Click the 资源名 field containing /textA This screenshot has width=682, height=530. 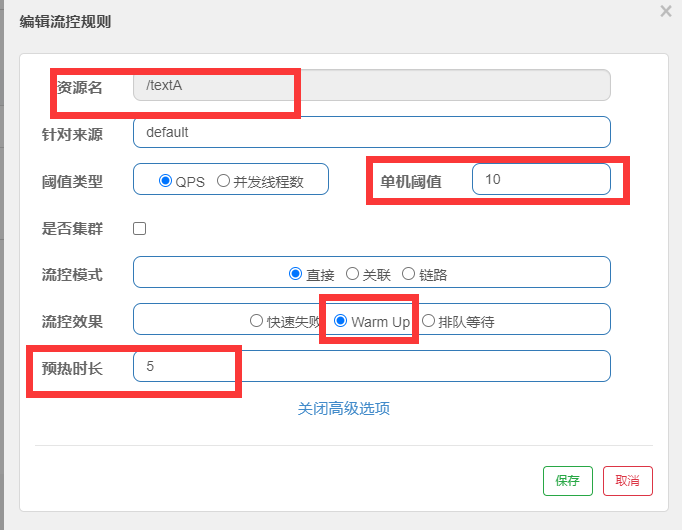tap(372, 85)
